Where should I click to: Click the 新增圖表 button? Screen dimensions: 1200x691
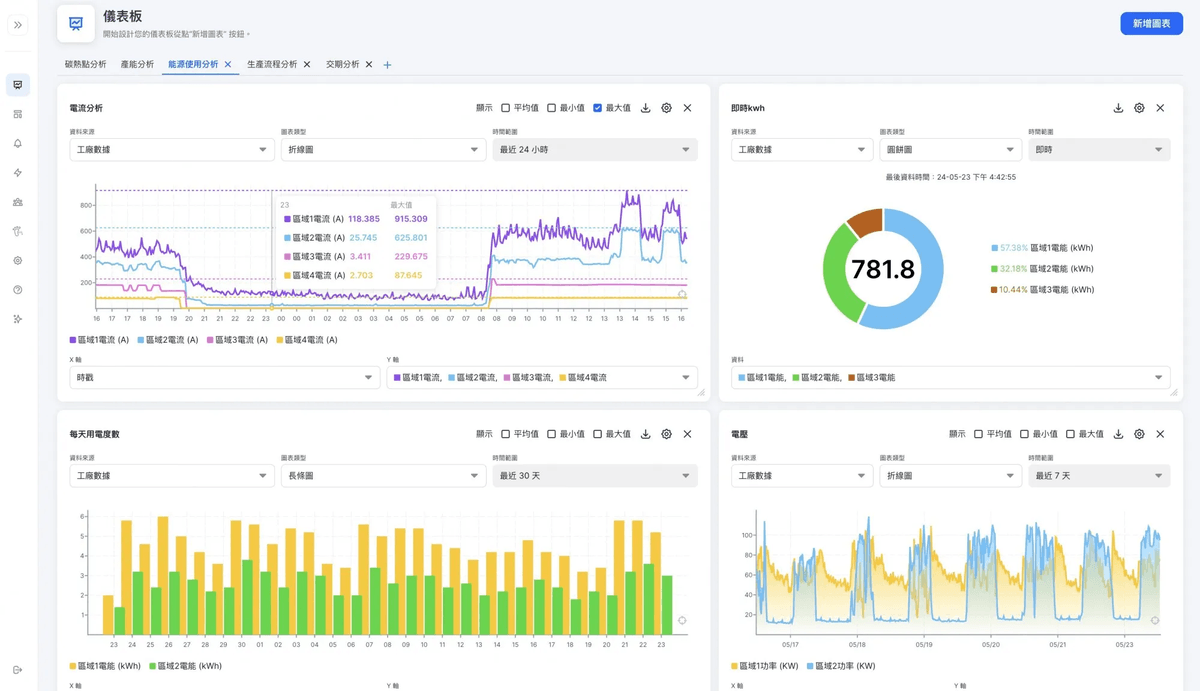click(x=1151, y=23)
